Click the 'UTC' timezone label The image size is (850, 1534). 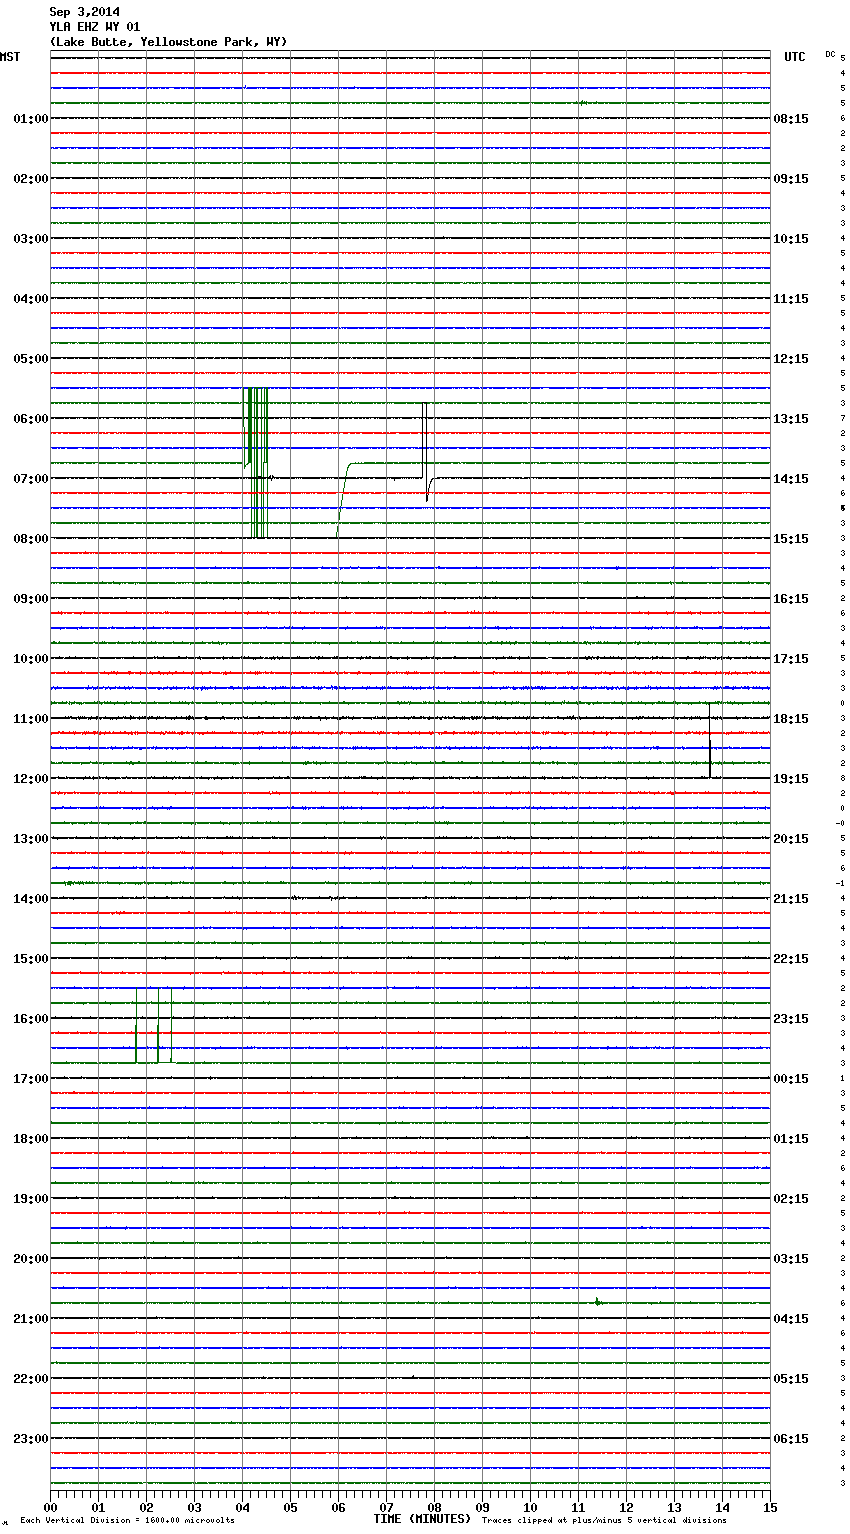pyautogui.click(x=795, y=57)
